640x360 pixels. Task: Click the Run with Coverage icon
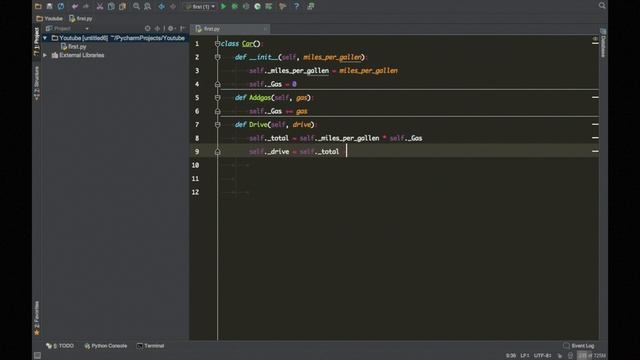coord(246,6)
